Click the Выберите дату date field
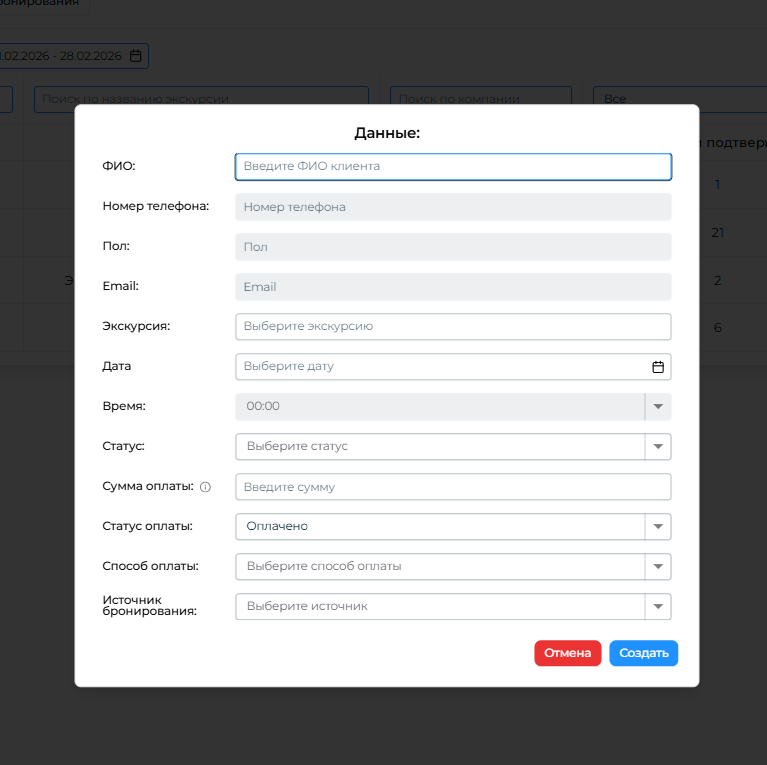 pos(440,367)
